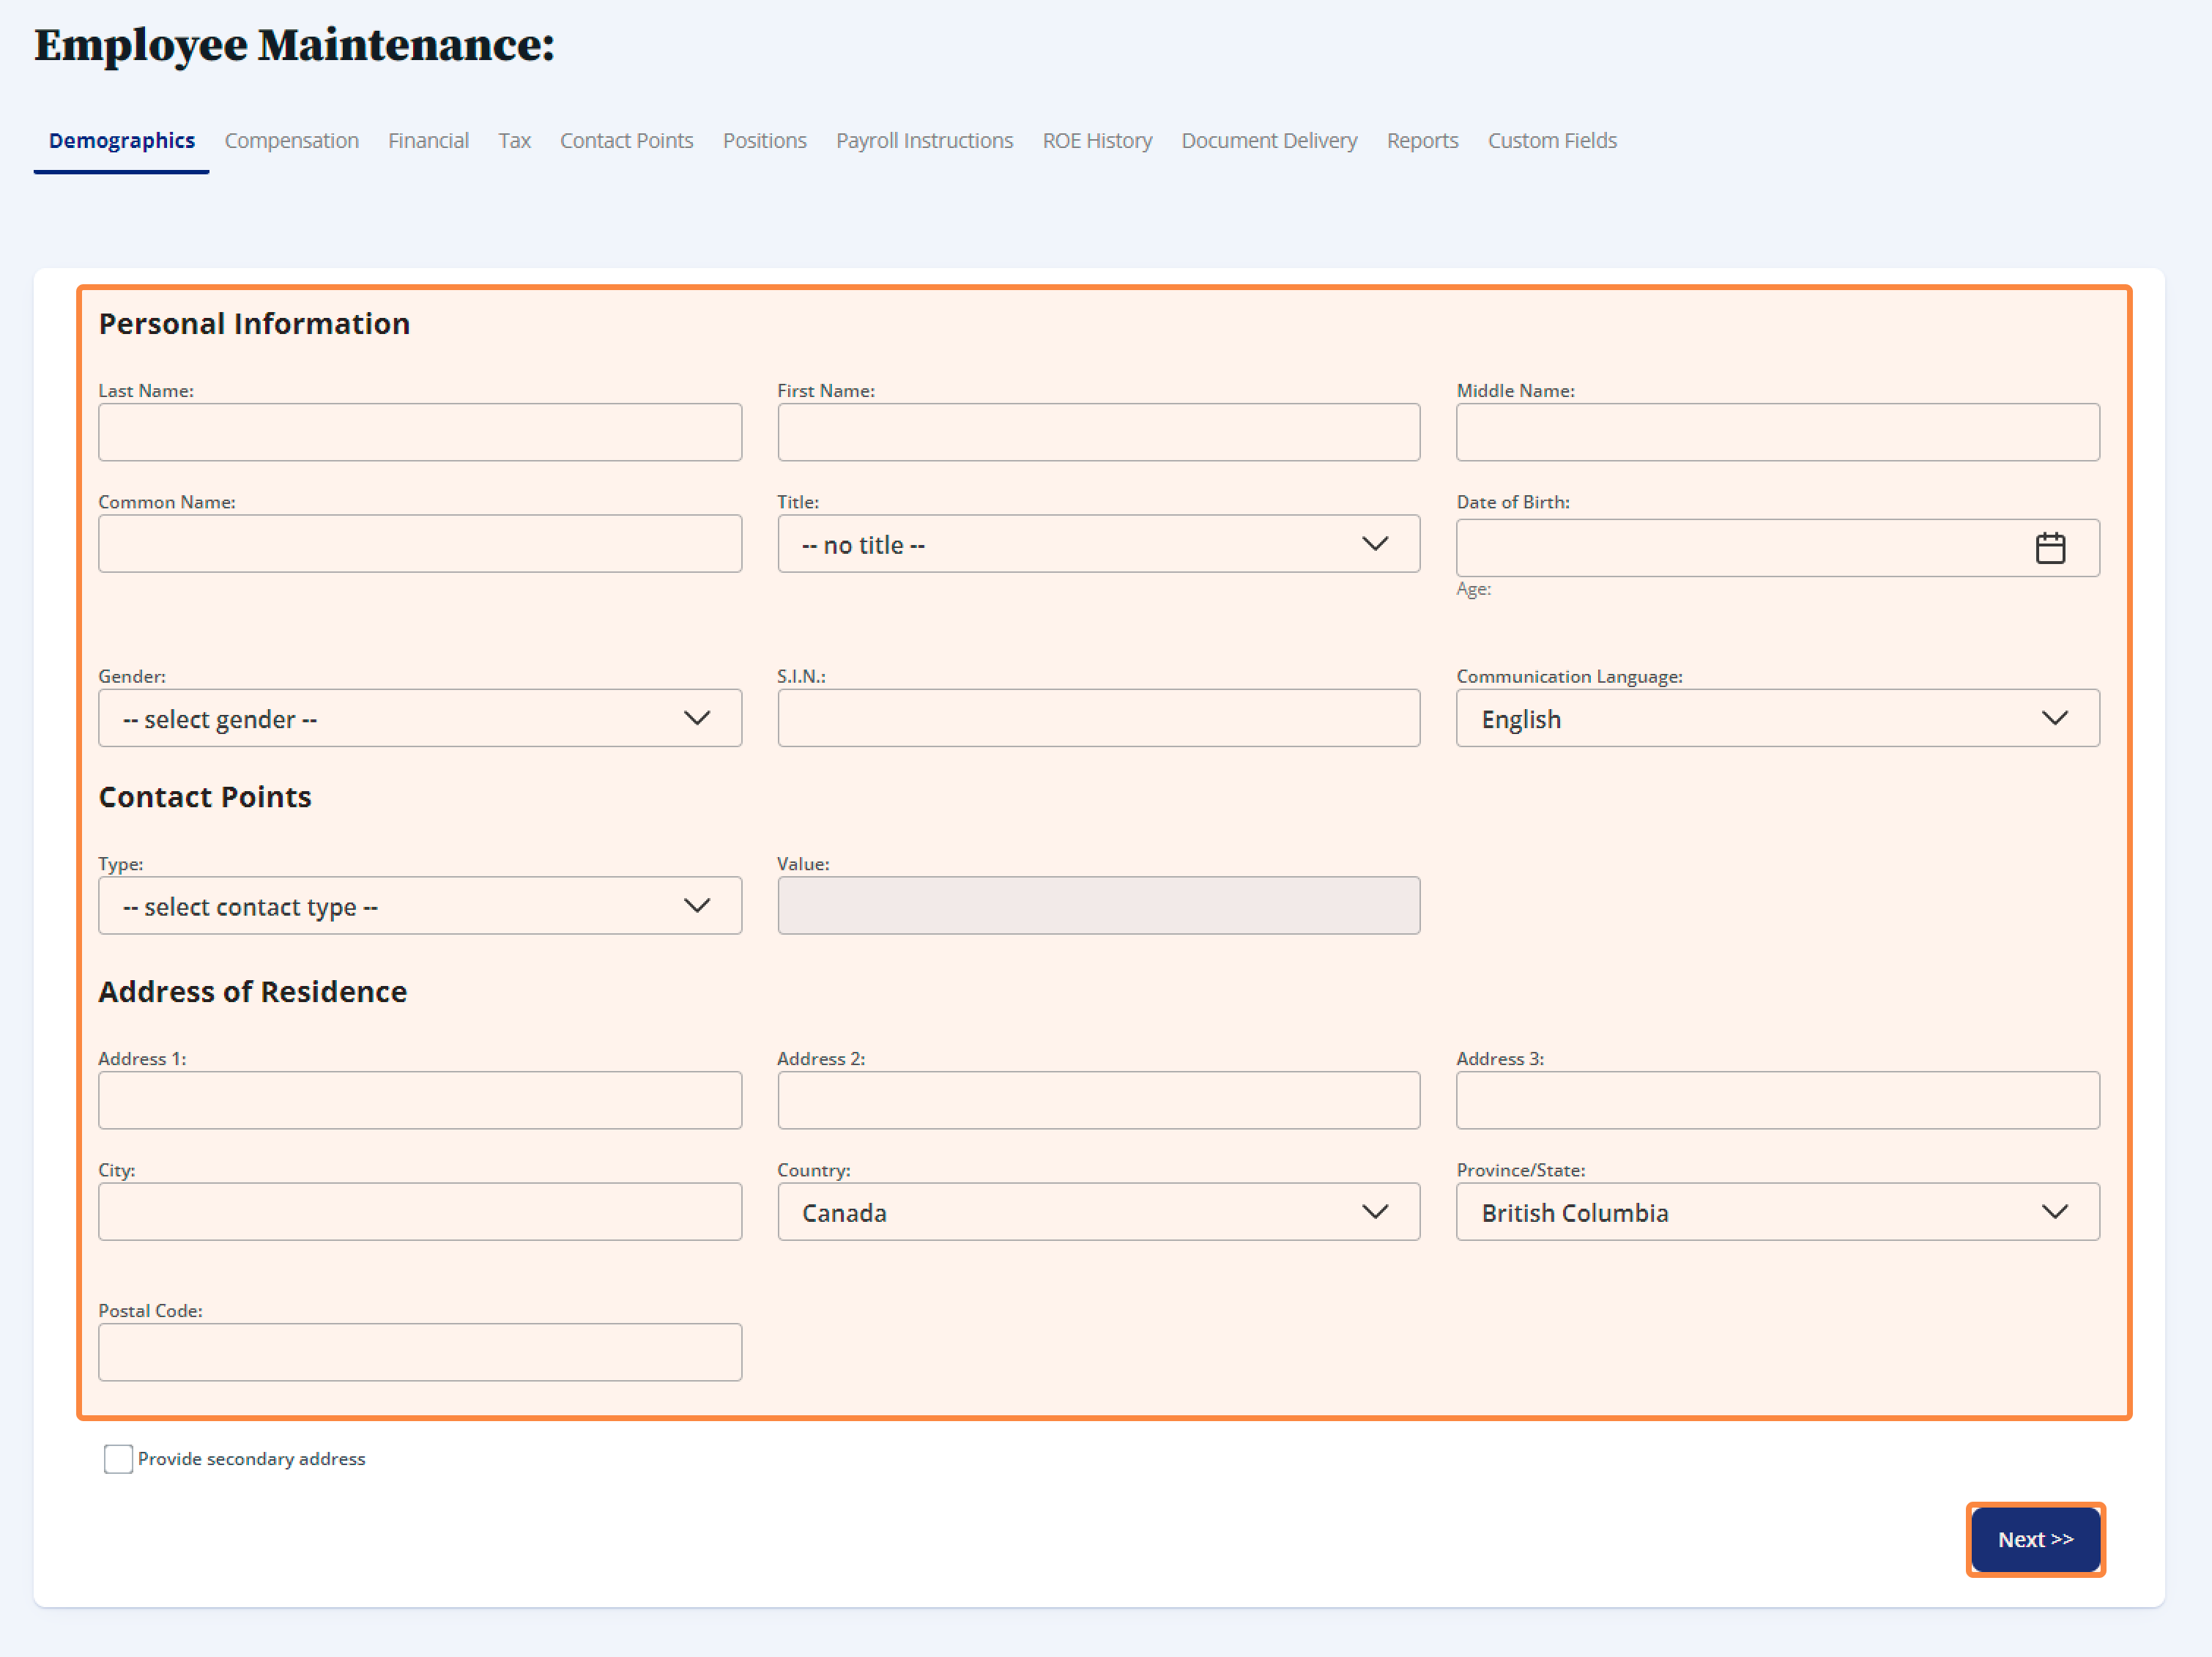Click the contact Value field
This screenshot has width=2212, height=1657.
1098,906
